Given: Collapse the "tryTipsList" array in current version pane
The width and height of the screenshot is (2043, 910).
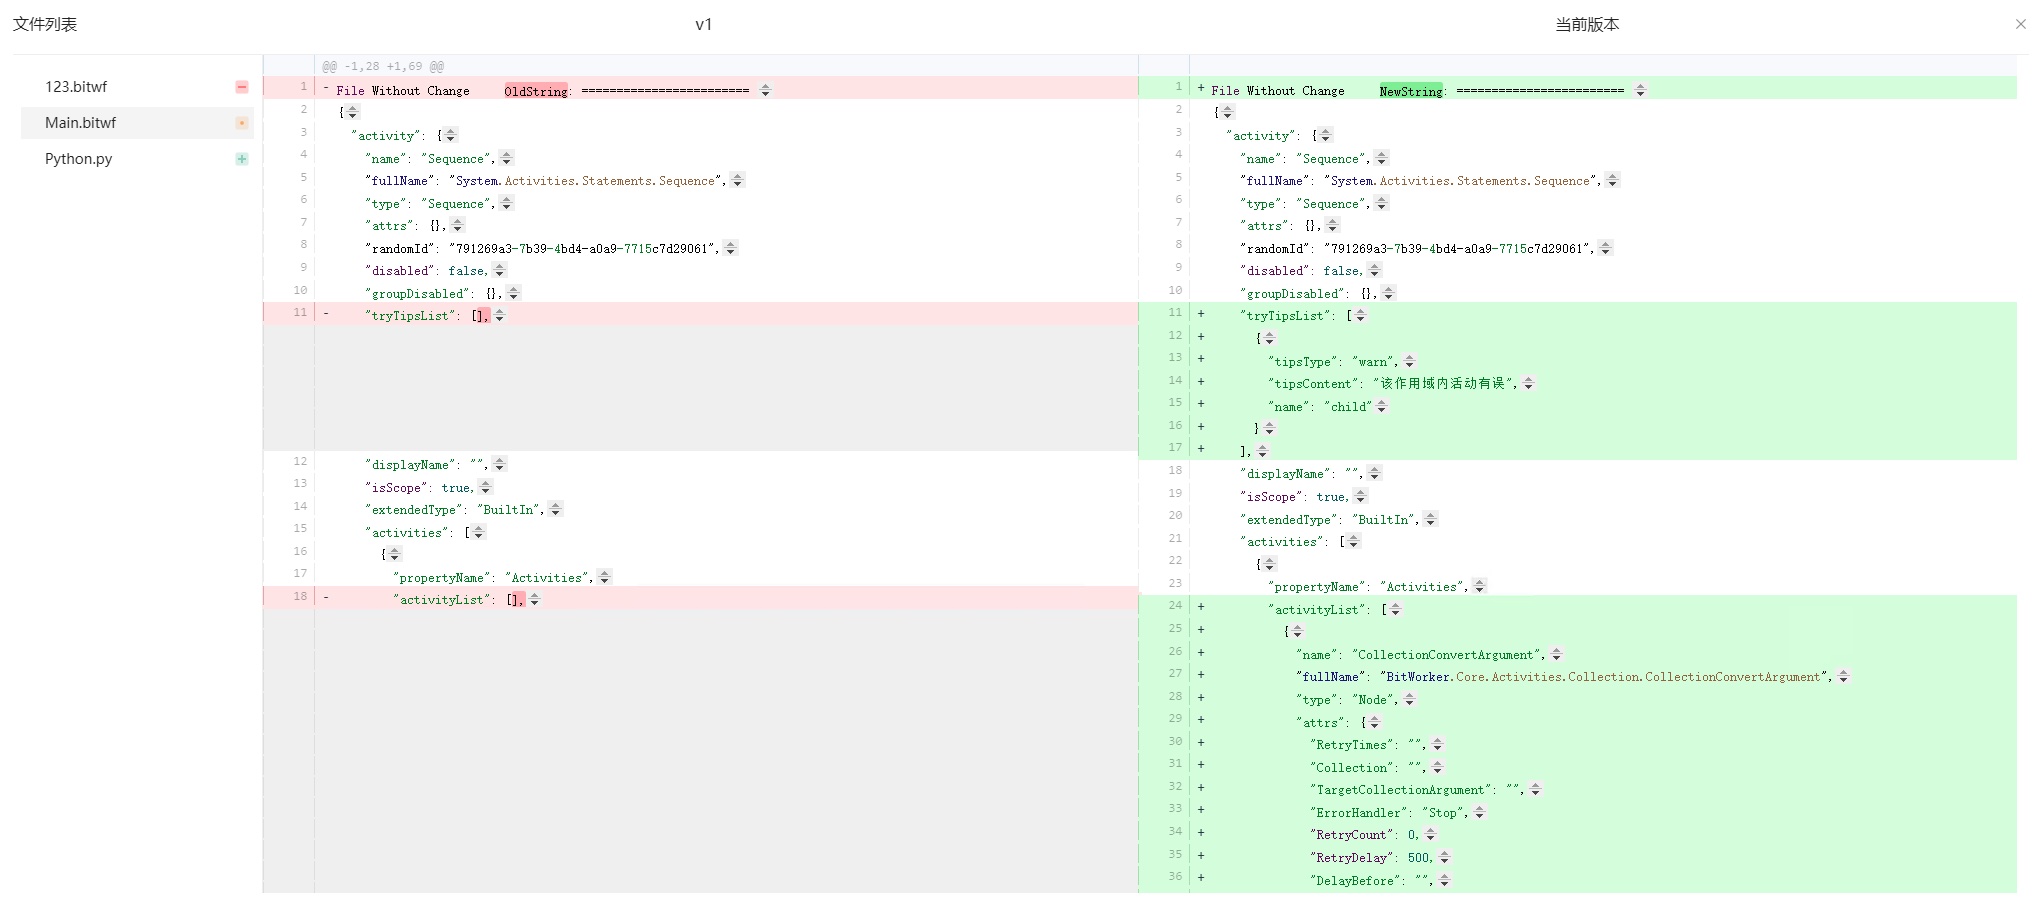Looking at the screenshot, I should (x=1360, y=315).
